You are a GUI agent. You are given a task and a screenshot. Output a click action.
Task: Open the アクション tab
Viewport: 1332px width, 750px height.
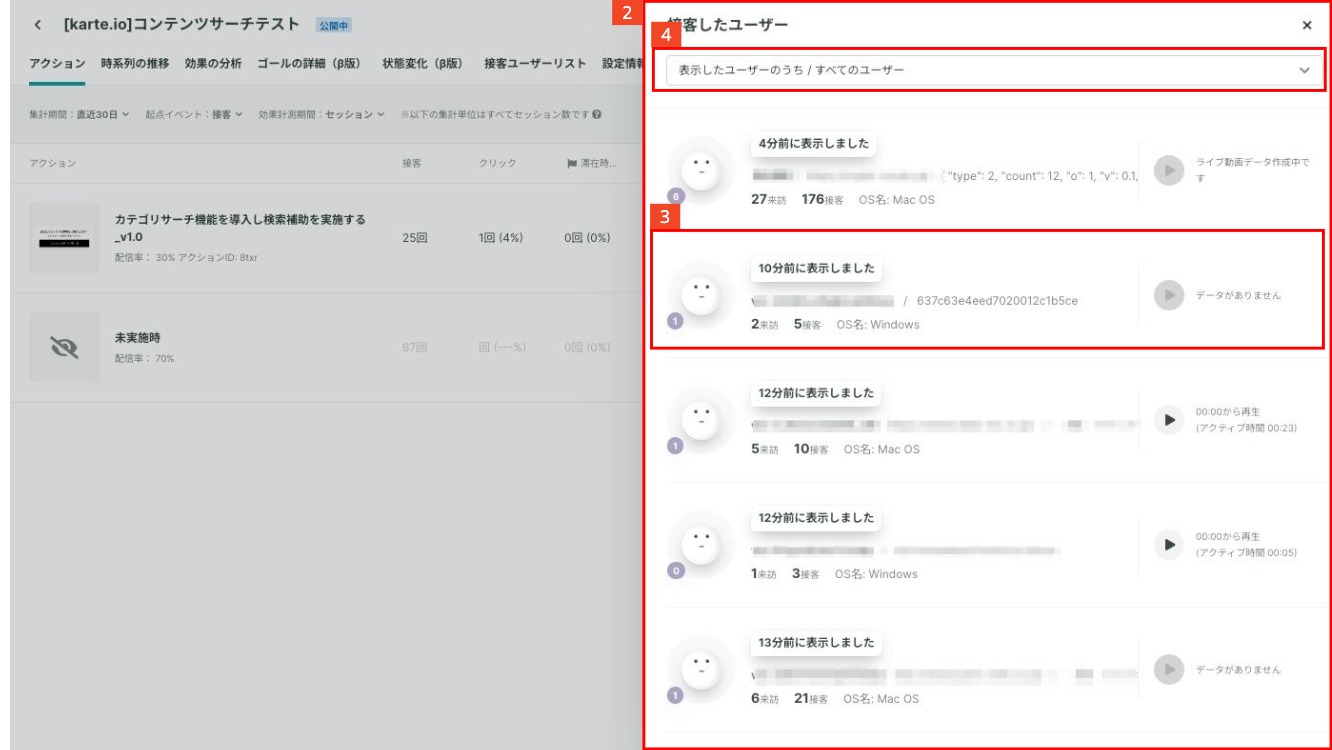(x=57, y=63)
